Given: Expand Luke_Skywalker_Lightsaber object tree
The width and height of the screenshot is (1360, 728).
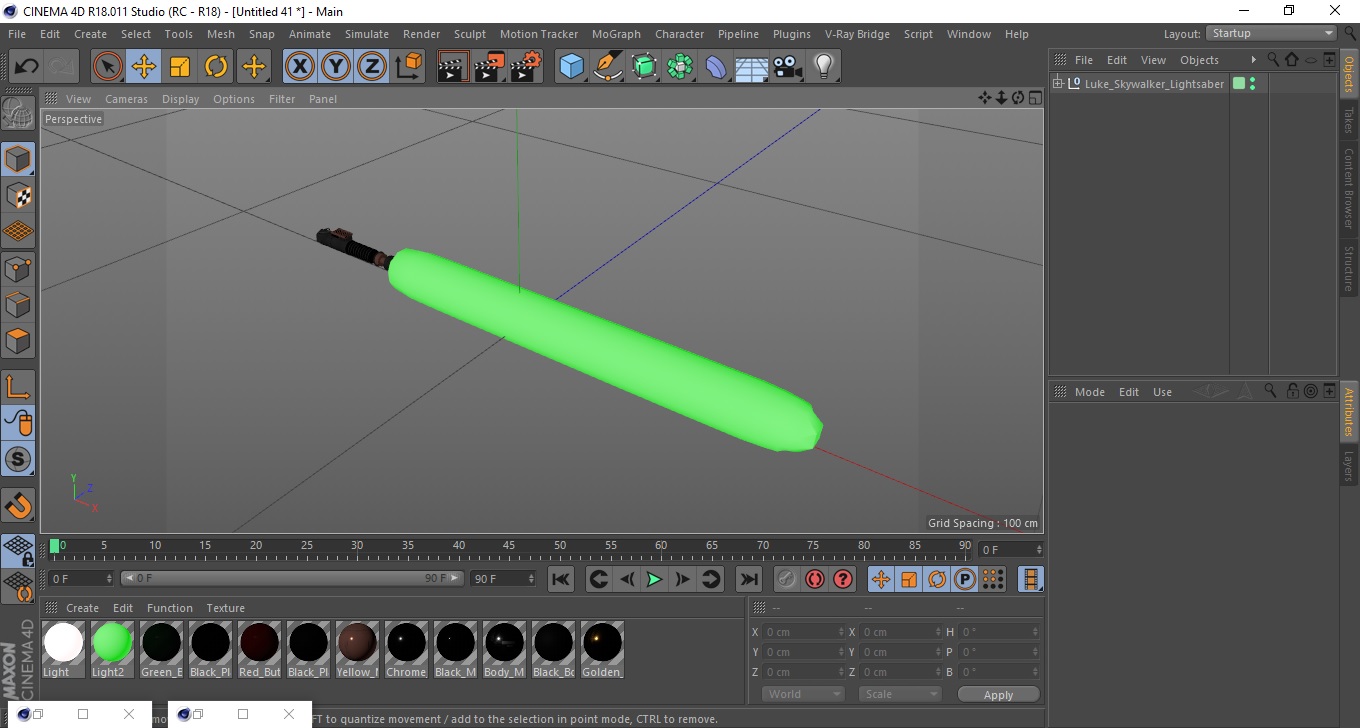Looking at the screenshot, I should coord(1058,83).
